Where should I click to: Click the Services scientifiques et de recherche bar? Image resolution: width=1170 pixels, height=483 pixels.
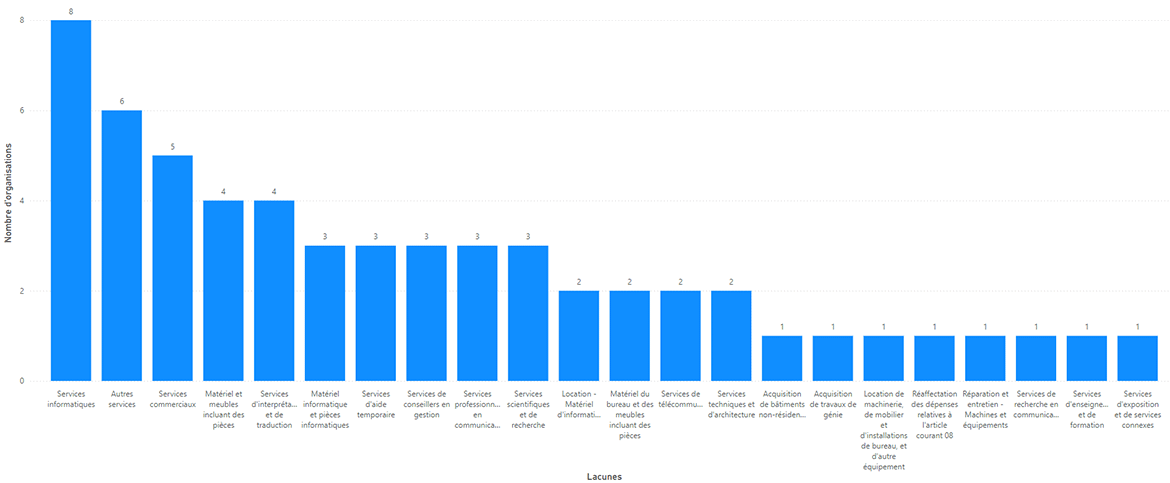coord(528,314)
